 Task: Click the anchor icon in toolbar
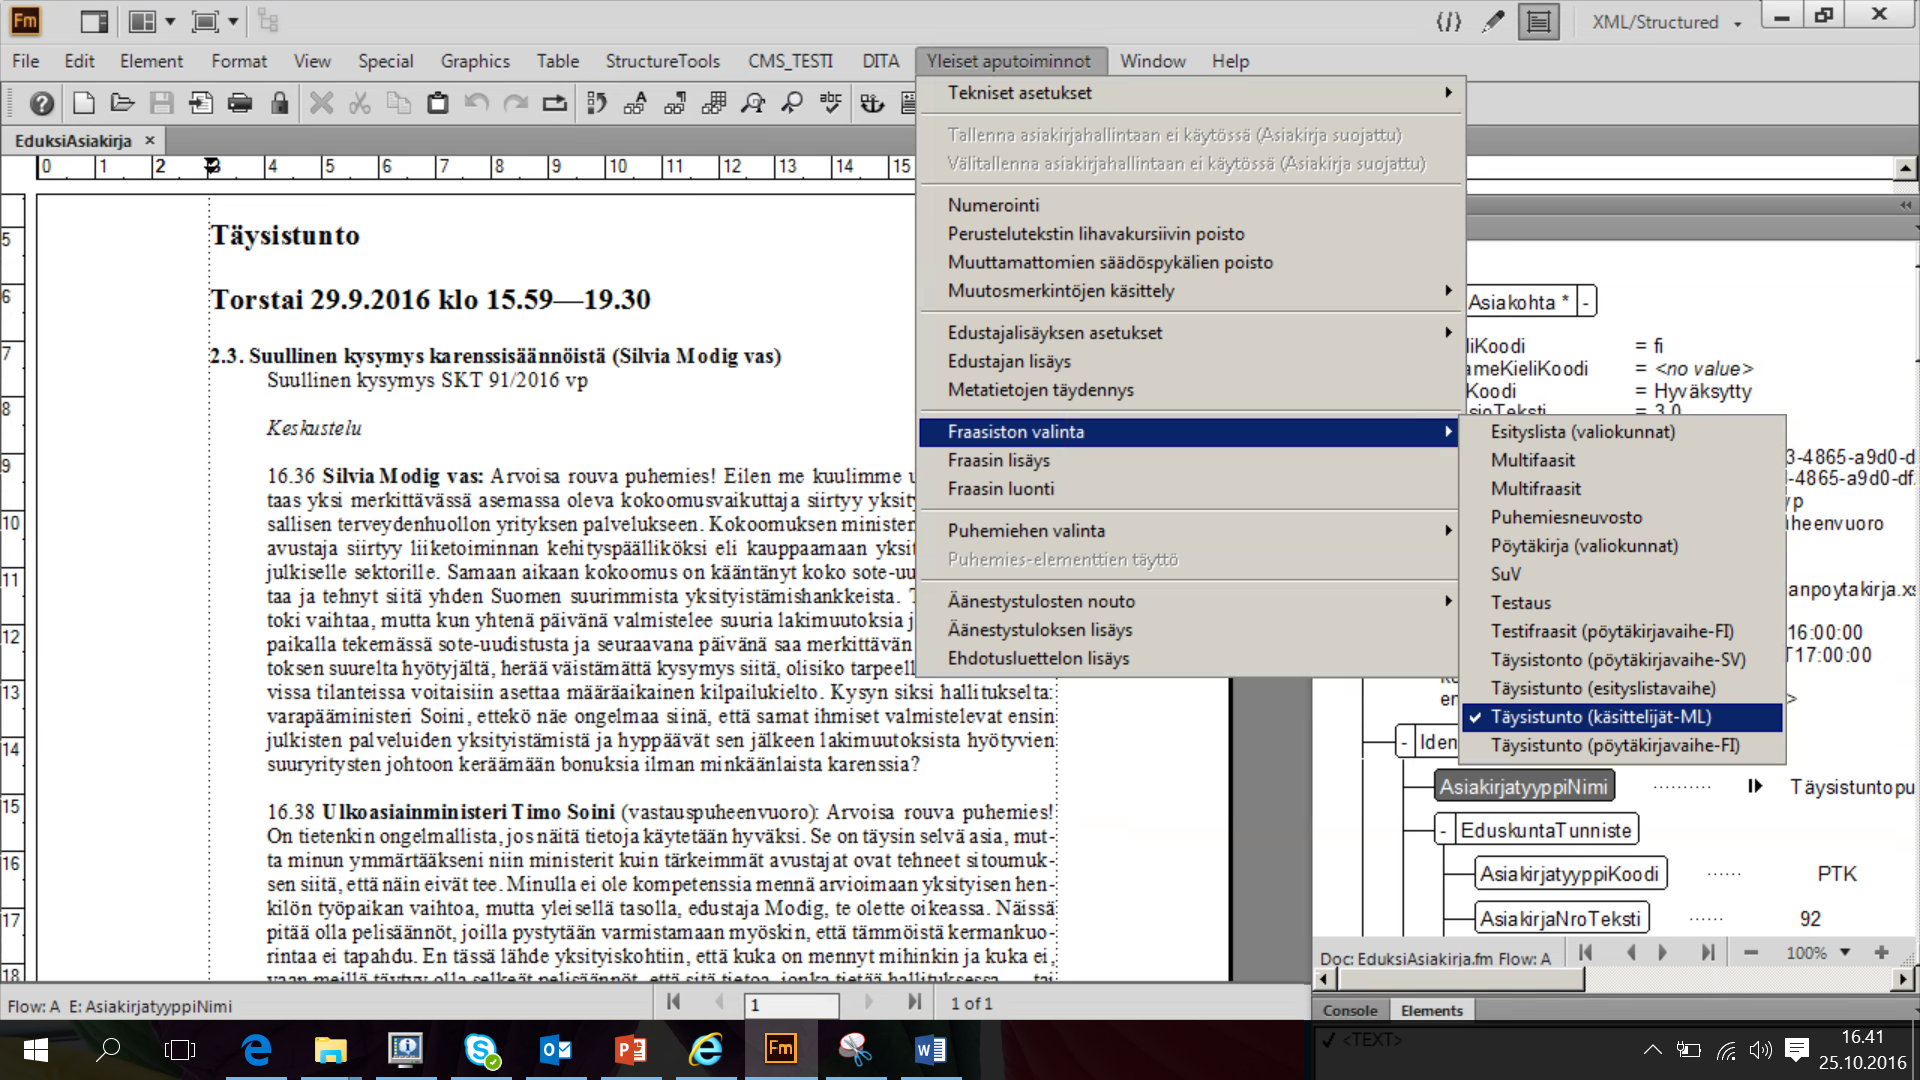[872, 103]
